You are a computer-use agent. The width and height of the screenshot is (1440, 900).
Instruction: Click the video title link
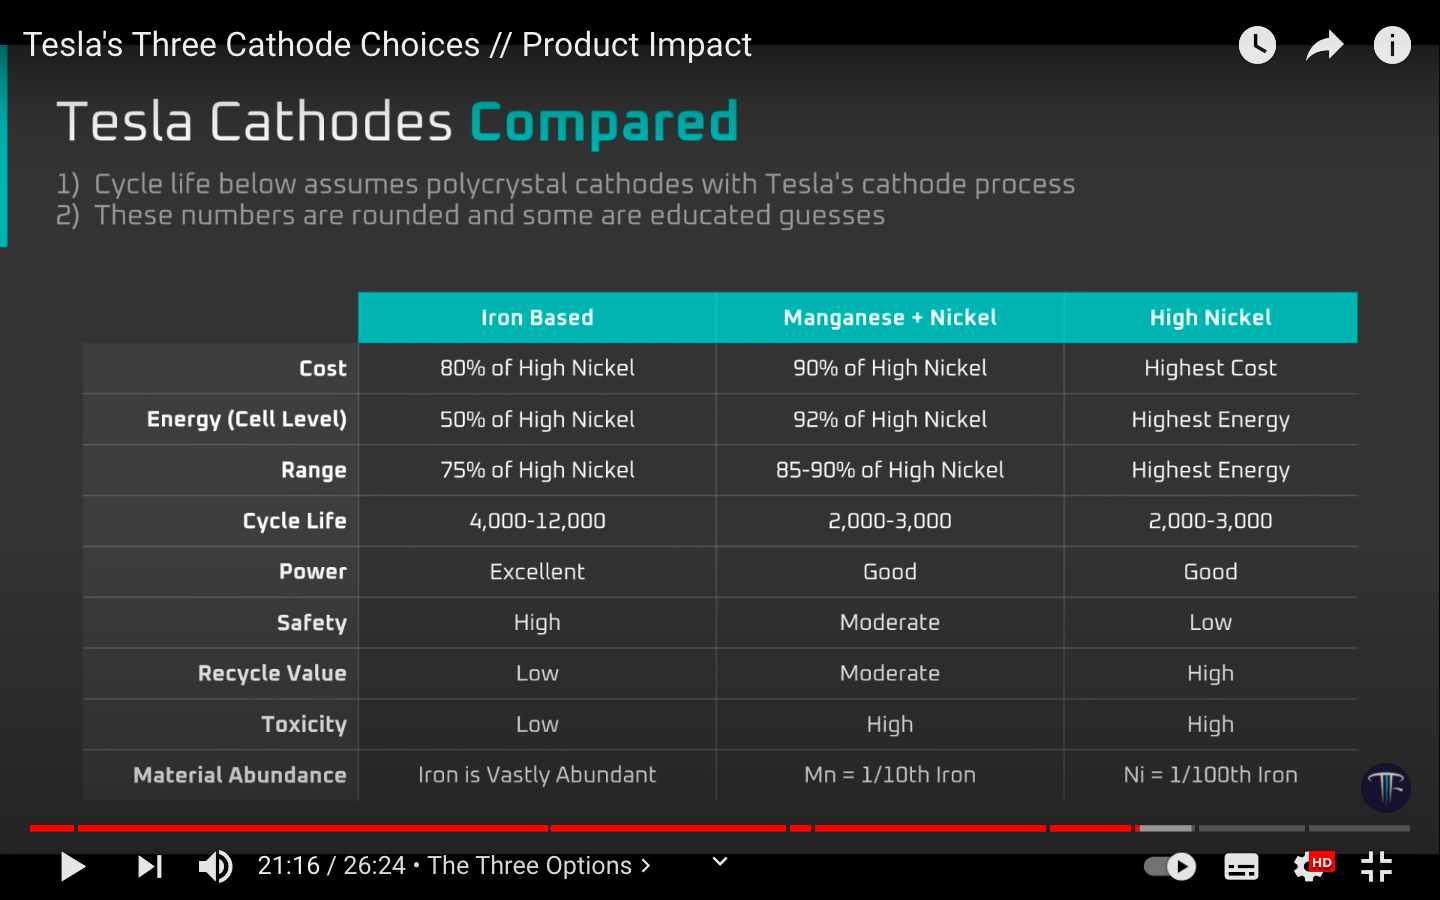coord(387,45)
